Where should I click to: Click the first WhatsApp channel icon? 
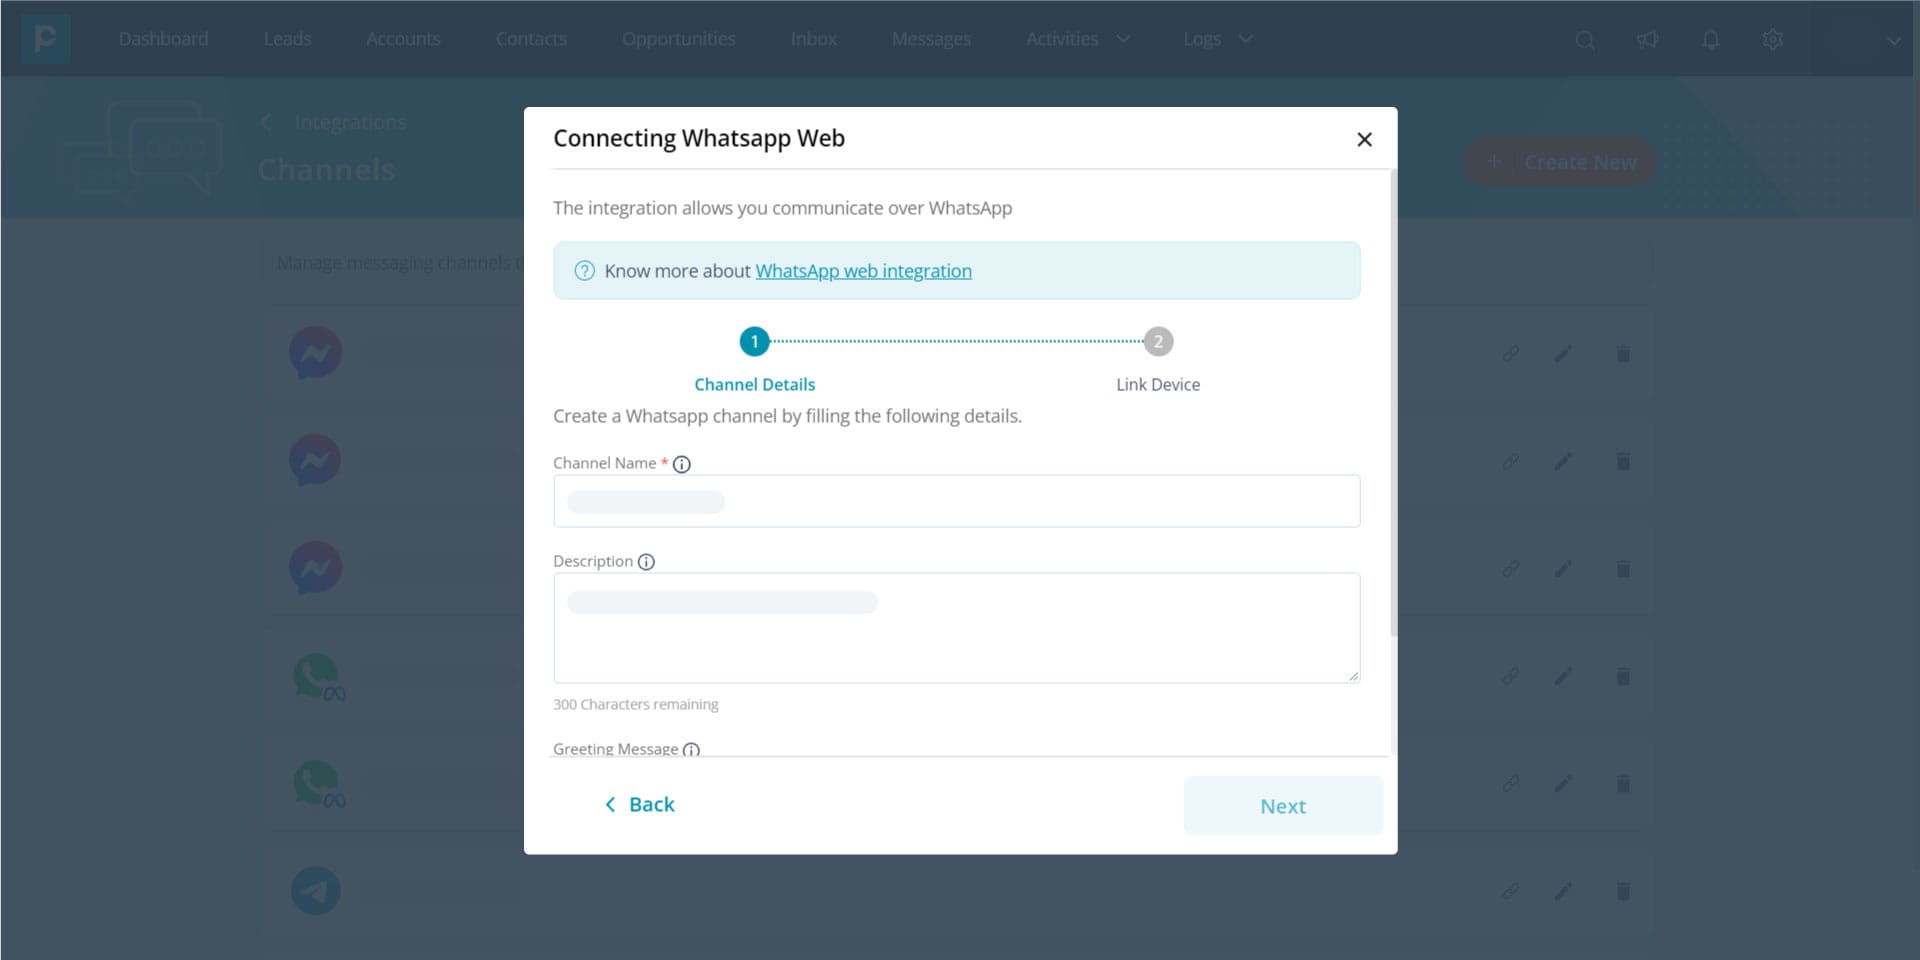pos(318,677)
